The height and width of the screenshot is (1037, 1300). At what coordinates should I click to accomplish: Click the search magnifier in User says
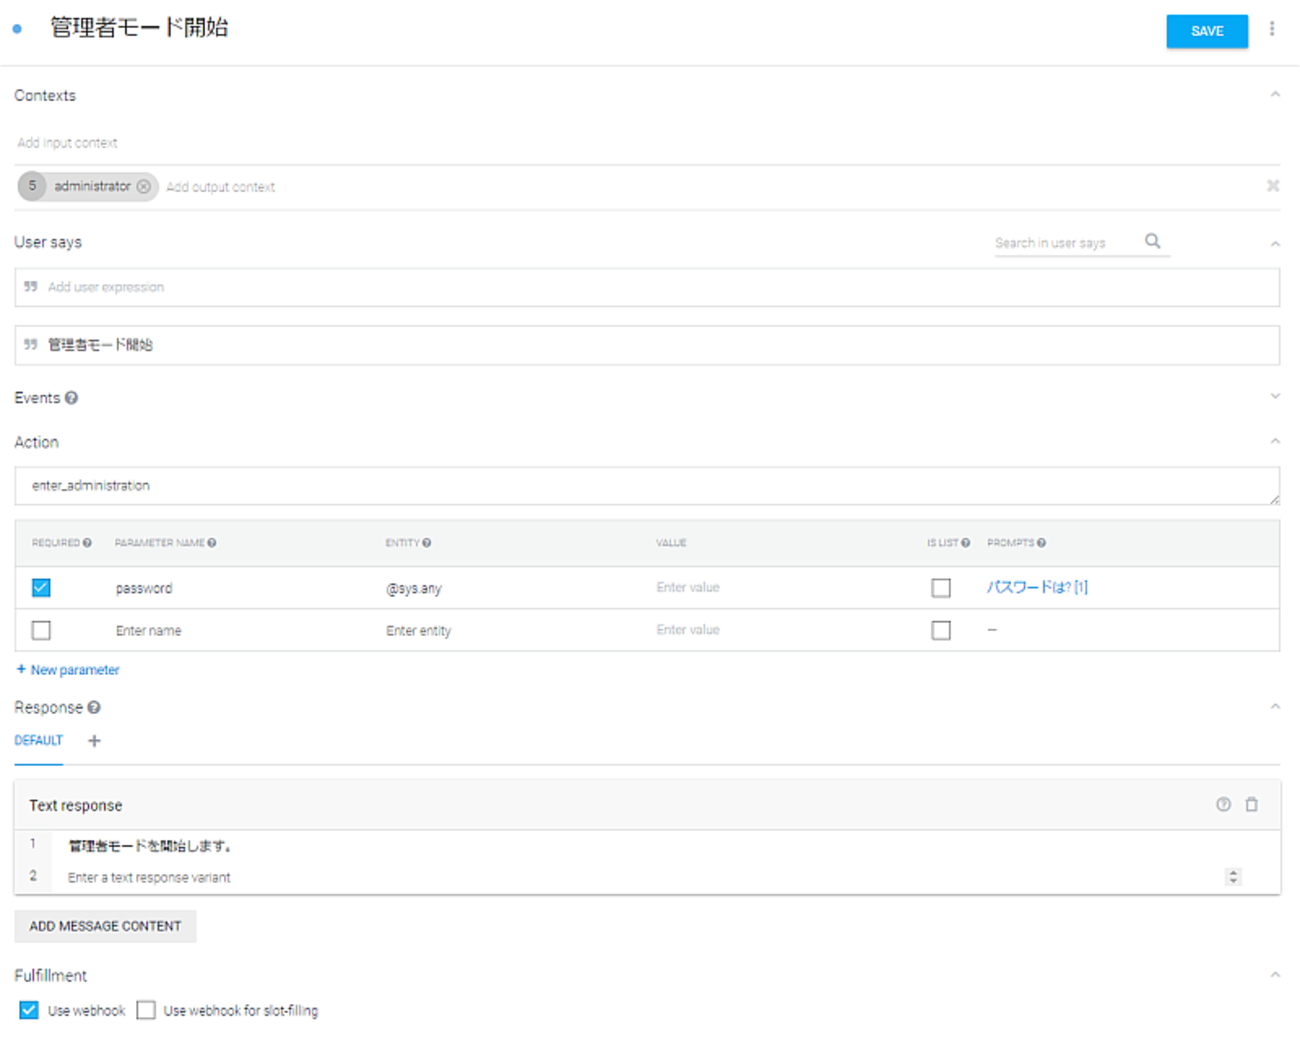[x=1152, y=241]
